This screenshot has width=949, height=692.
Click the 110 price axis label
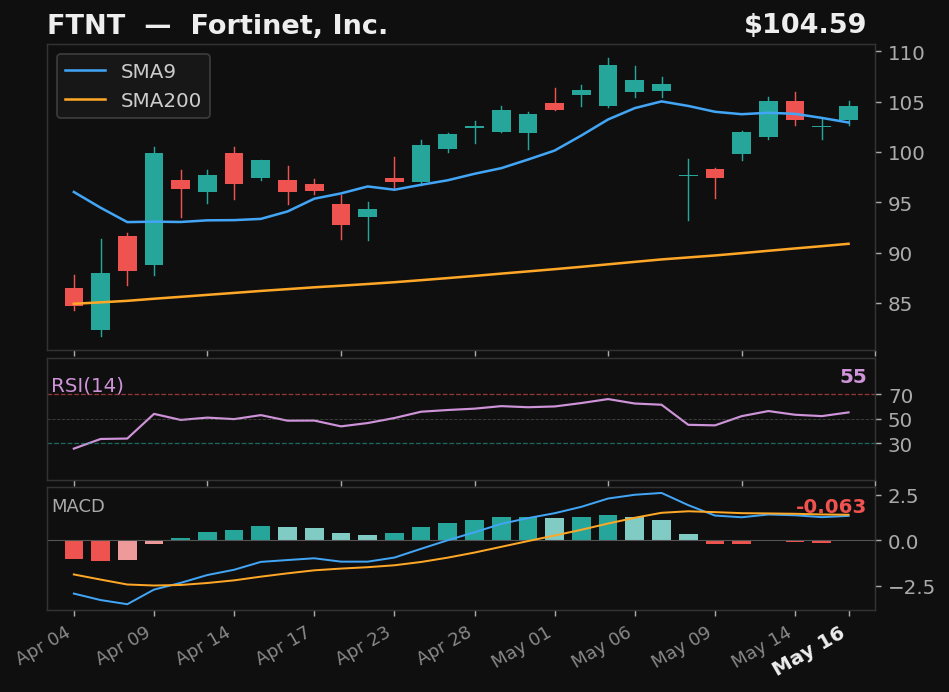tap(906, 53)
